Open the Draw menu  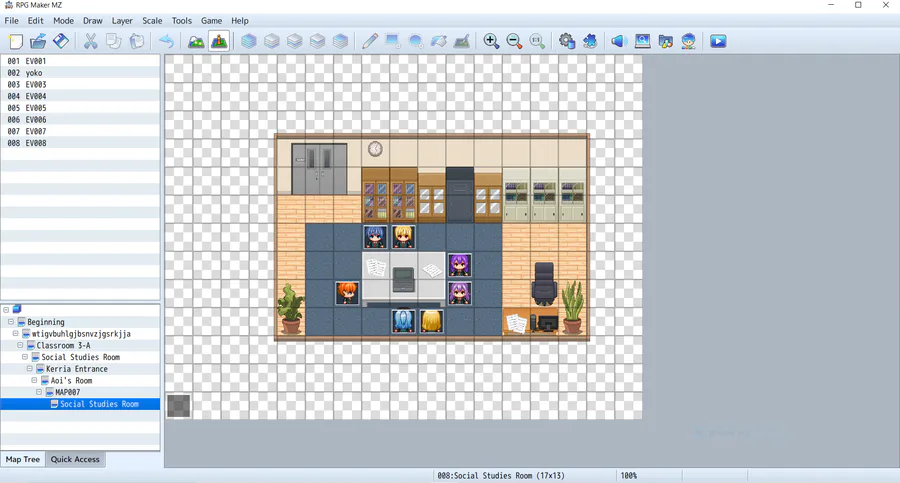pyautogui.click(x=92, y=21)
